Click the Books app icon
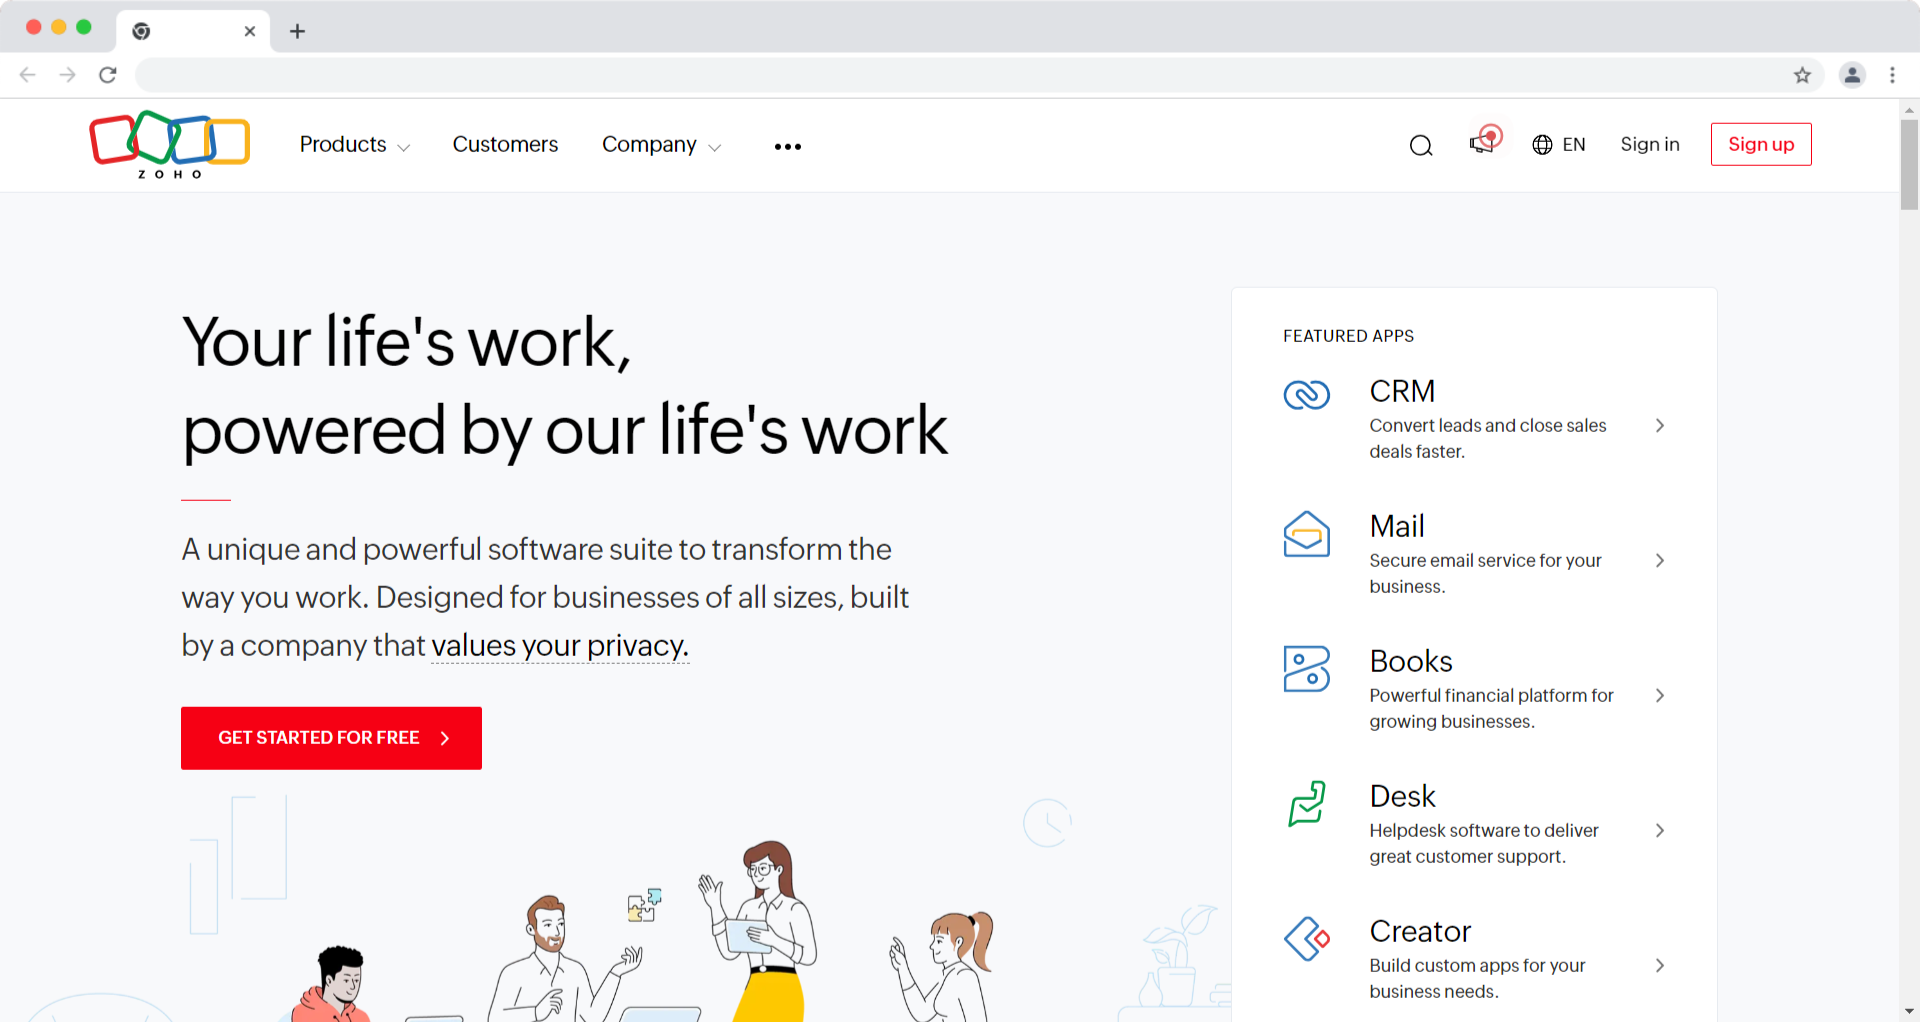1920x1022 pixels. click(1307, 669)
